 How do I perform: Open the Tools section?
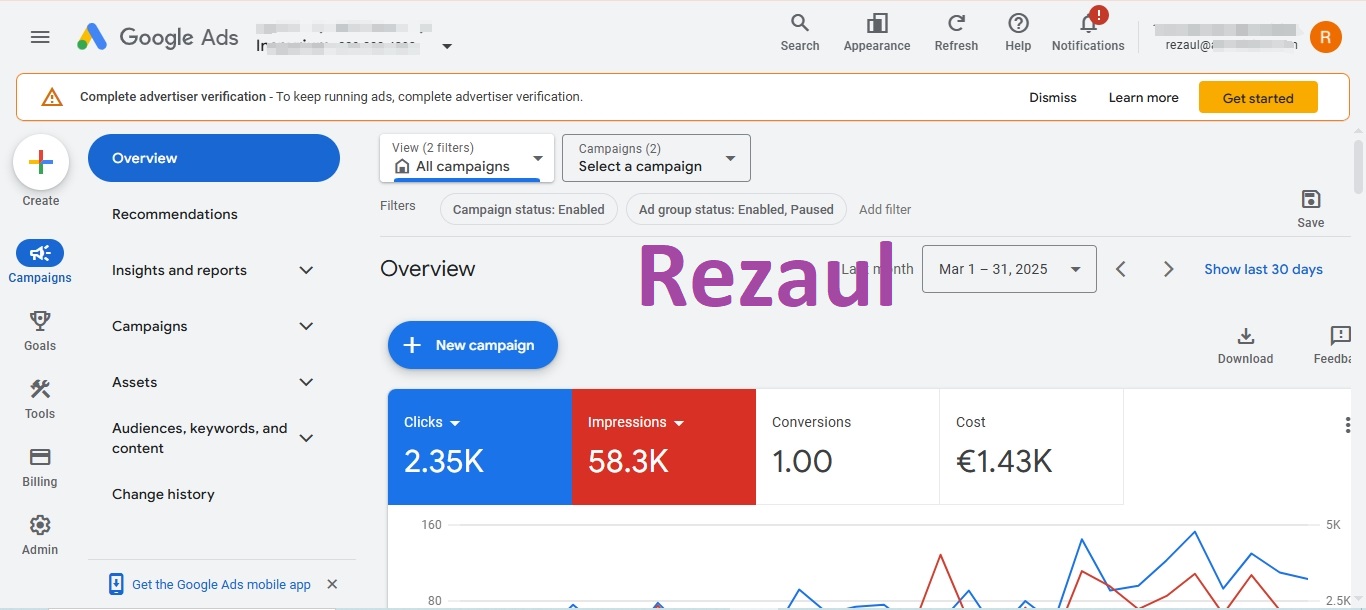pyautogui.click(x=40, y=398)
